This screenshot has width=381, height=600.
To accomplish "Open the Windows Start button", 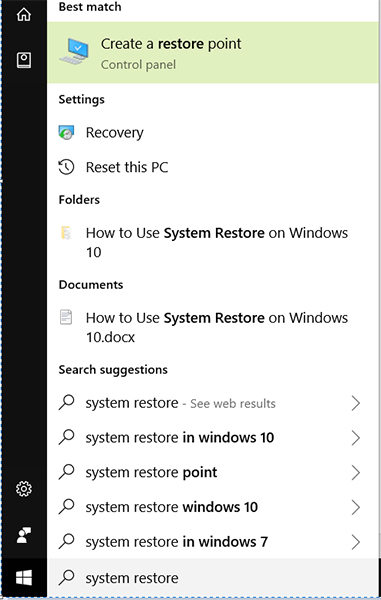I will (x=24, y=578).
